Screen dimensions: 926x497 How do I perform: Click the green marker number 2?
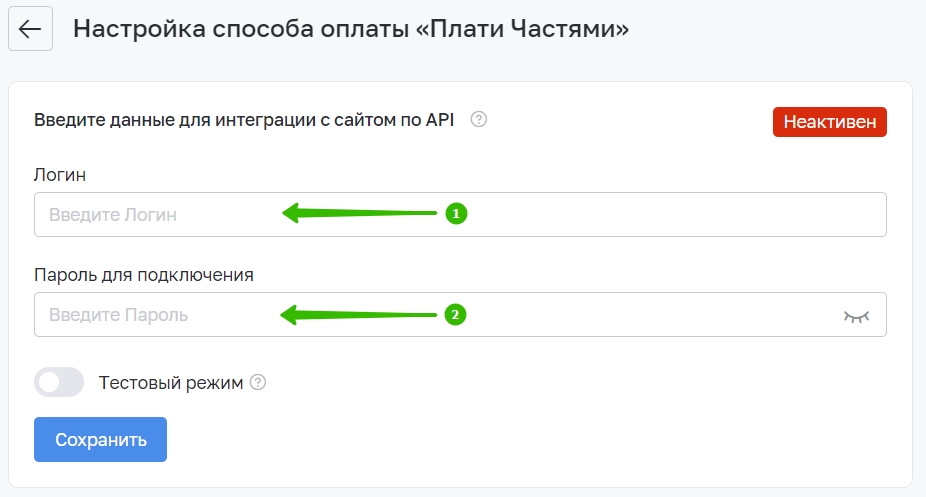(x=455, y=315)
